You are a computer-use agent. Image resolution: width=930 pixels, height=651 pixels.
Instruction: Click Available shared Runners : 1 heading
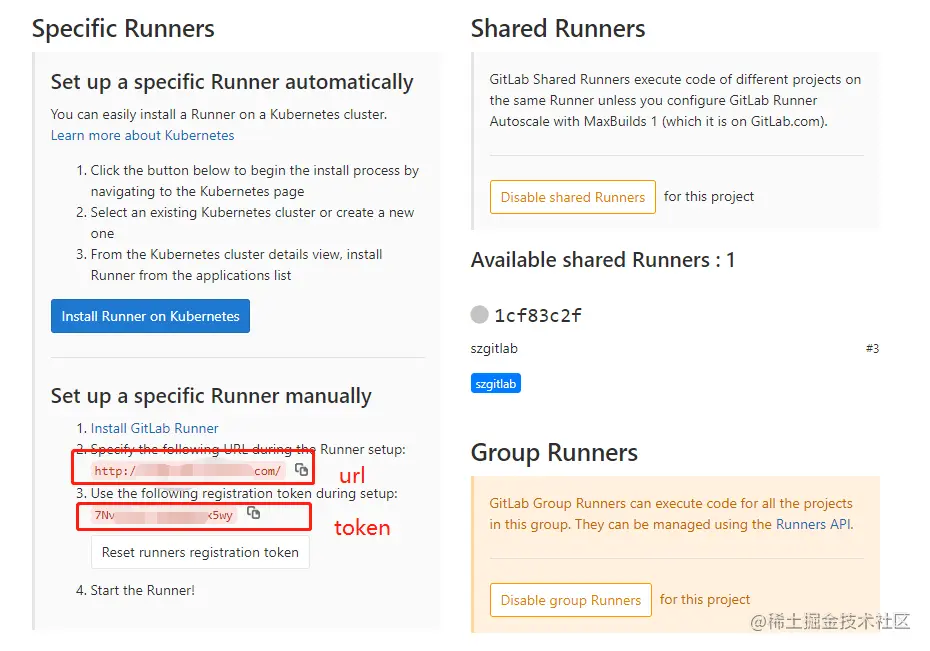pyautogui.click(x=603, y=260)
